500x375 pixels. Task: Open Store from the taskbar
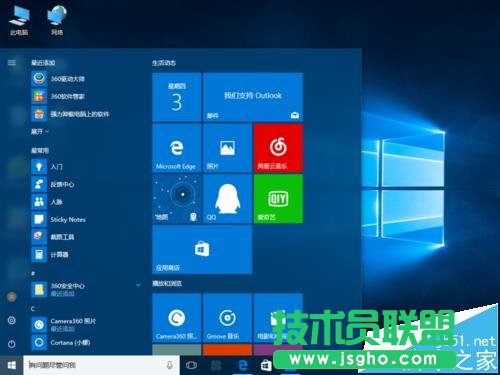pos(266,365)
